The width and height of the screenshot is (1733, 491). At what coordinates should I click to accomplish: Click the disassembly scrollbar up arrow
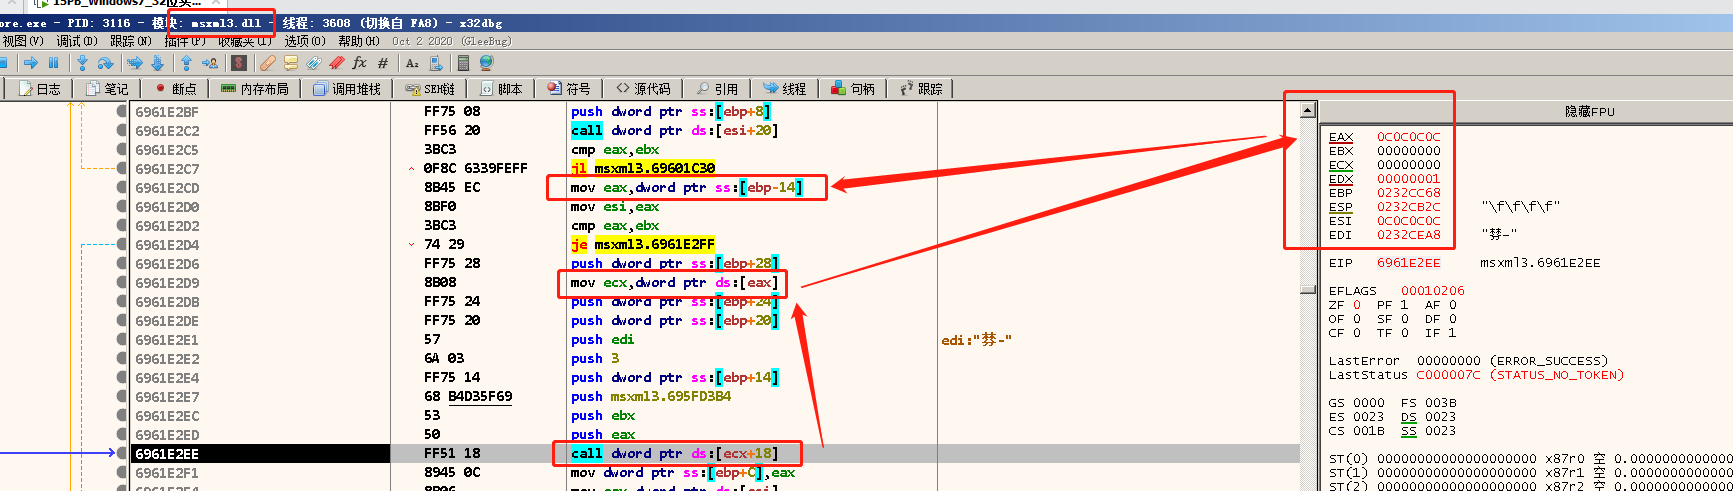point(1308,110)
